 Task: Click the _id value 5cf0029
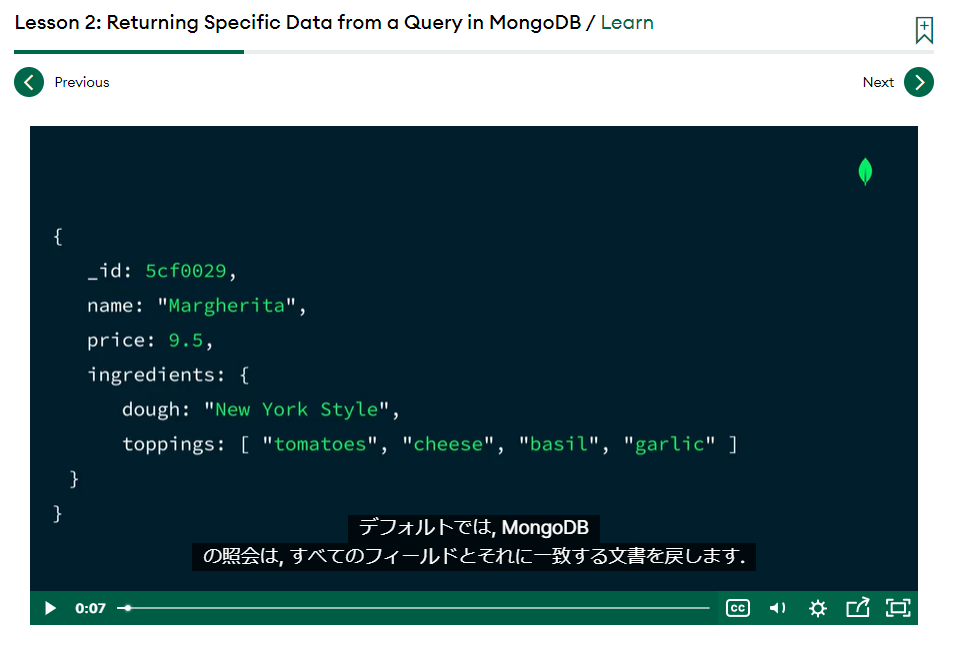185,271
